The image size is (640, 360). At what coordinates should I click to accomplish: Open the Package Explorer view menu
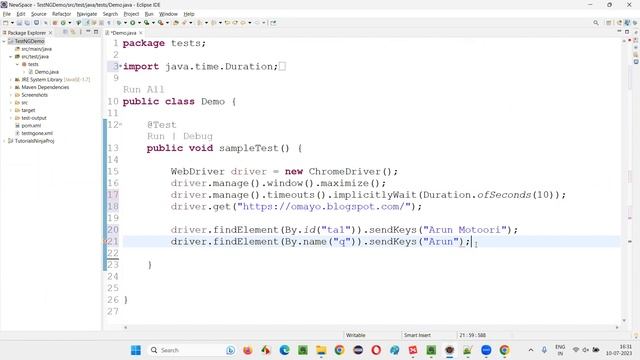80,32
